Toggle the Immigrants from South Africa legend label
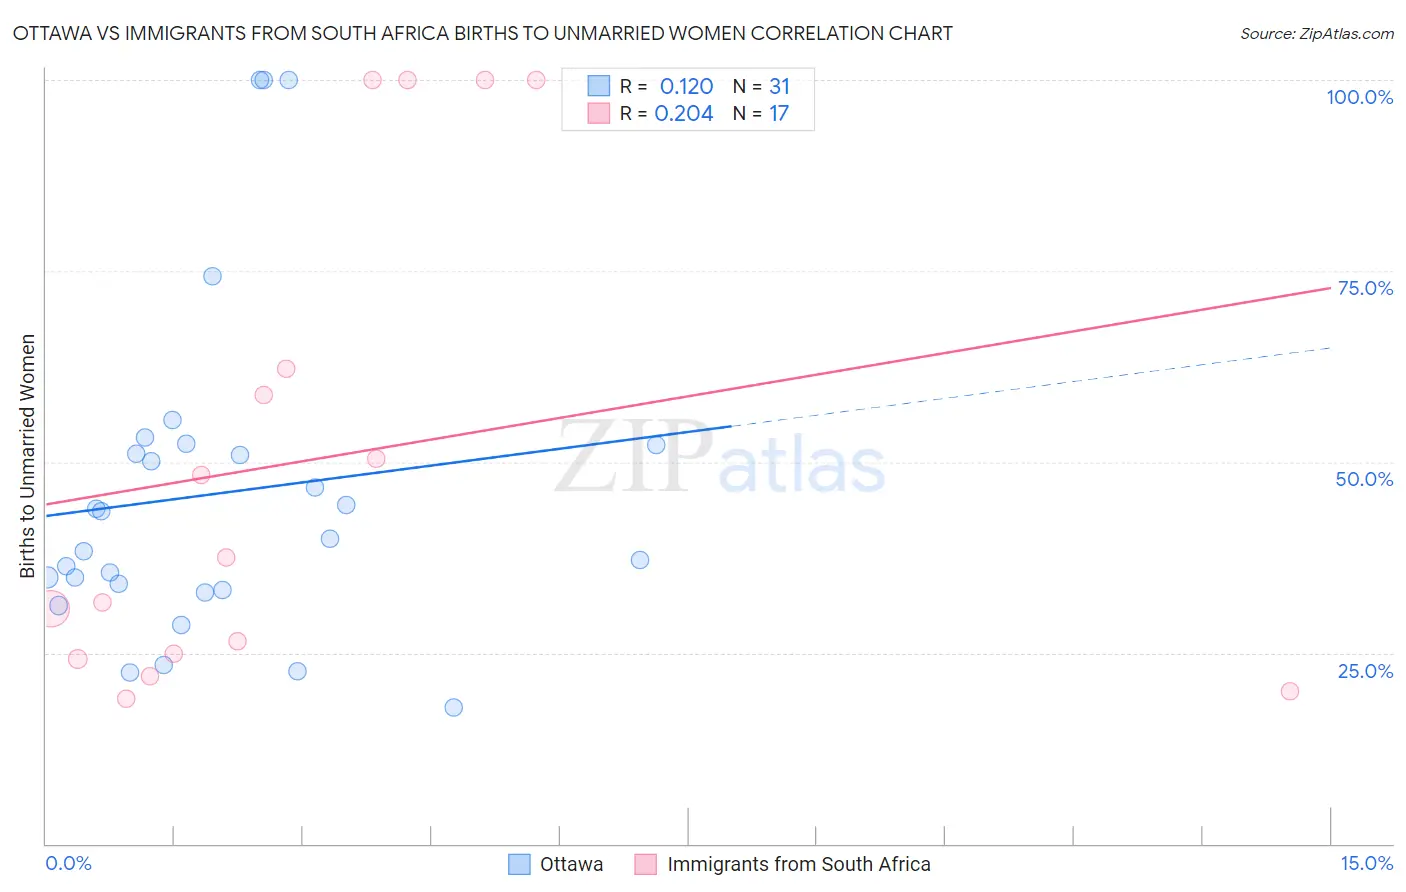Screen dimensions: 1406x892 [x=798, y=864]
